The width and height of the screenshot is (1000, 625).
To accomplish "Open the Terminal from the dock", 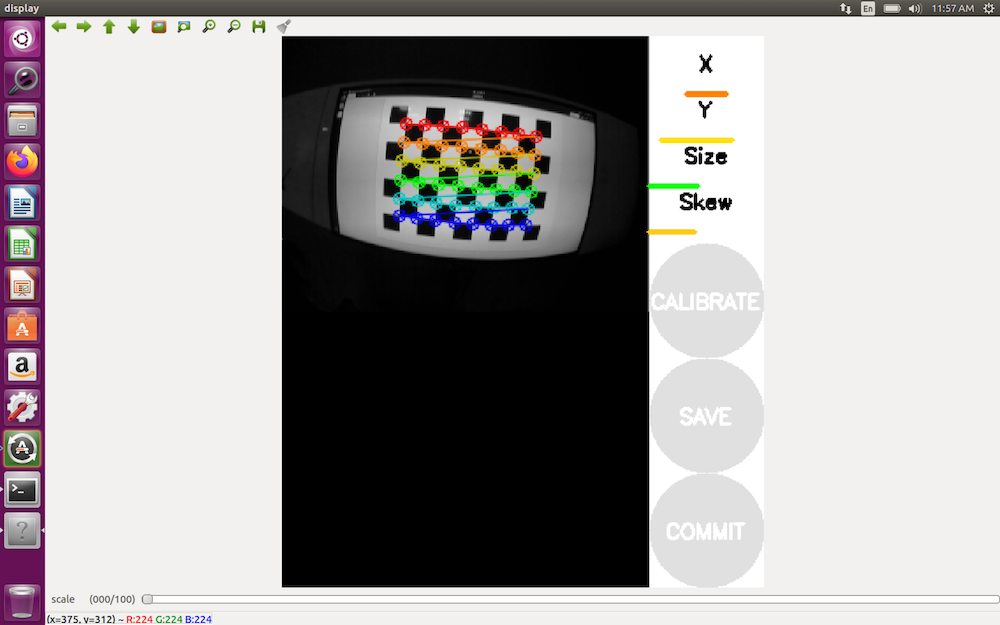I will coord(22,489).
